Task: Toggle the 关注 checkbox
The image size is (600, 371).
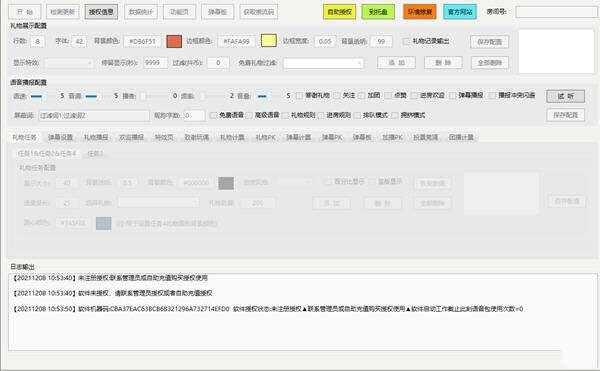Action: pyautogui.click(x=336, y=96)
